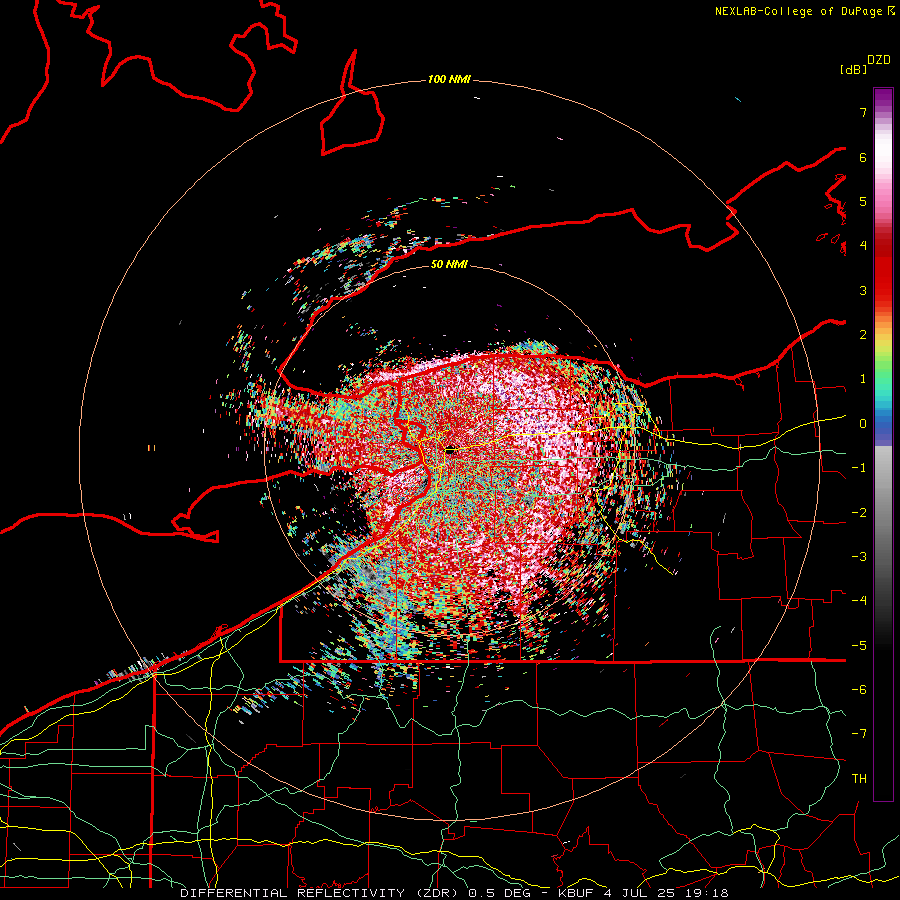
Task: Click DIFFERENTIAL REFLECTIVITY in the bottom caption
Action: (x=293, y=893)
